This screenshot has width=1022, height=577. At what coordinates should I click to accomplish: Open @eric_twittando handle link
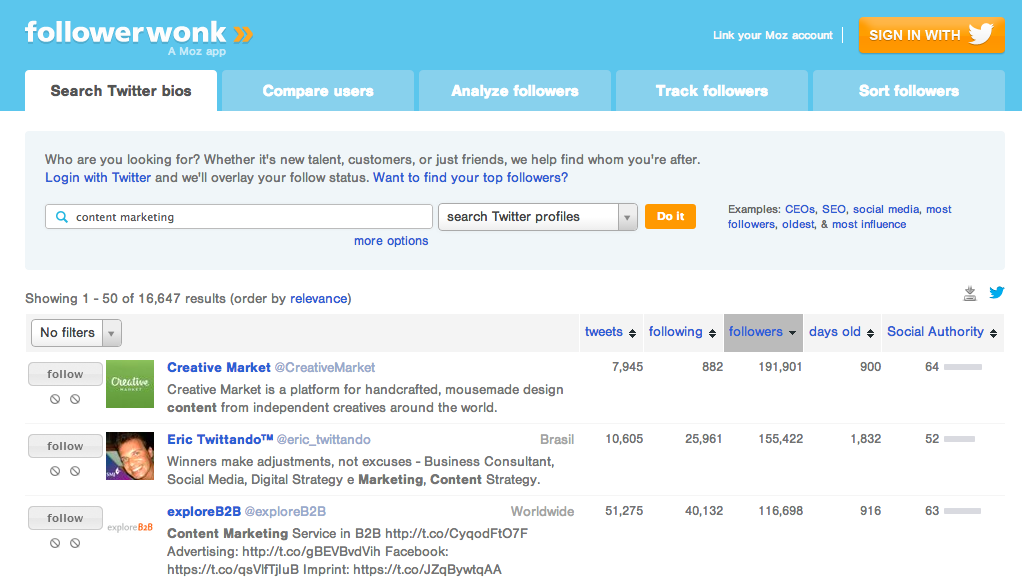tap(323, 440)
